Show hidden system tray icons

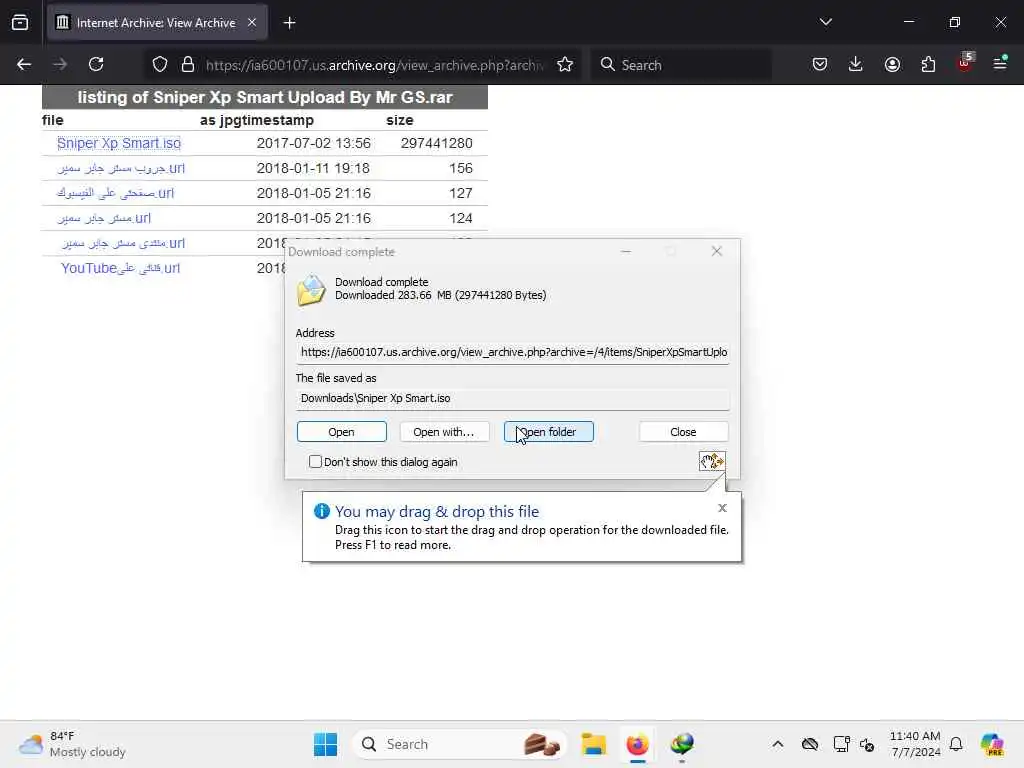[777, 744]
